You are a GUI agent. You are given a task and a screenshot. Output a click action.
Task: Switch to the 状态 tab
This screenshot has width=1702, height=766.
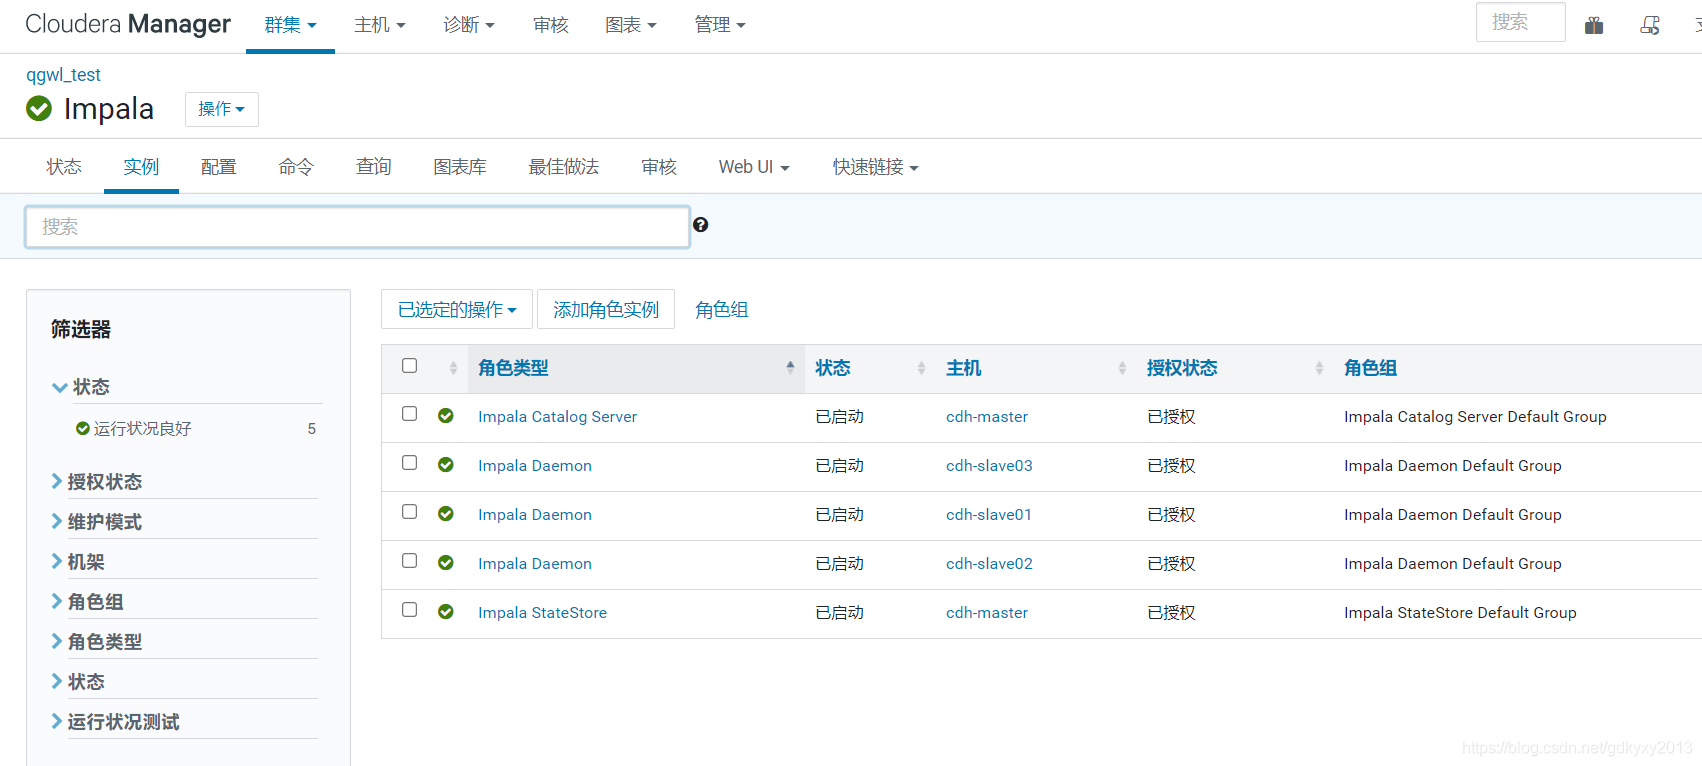pos(64,167)
